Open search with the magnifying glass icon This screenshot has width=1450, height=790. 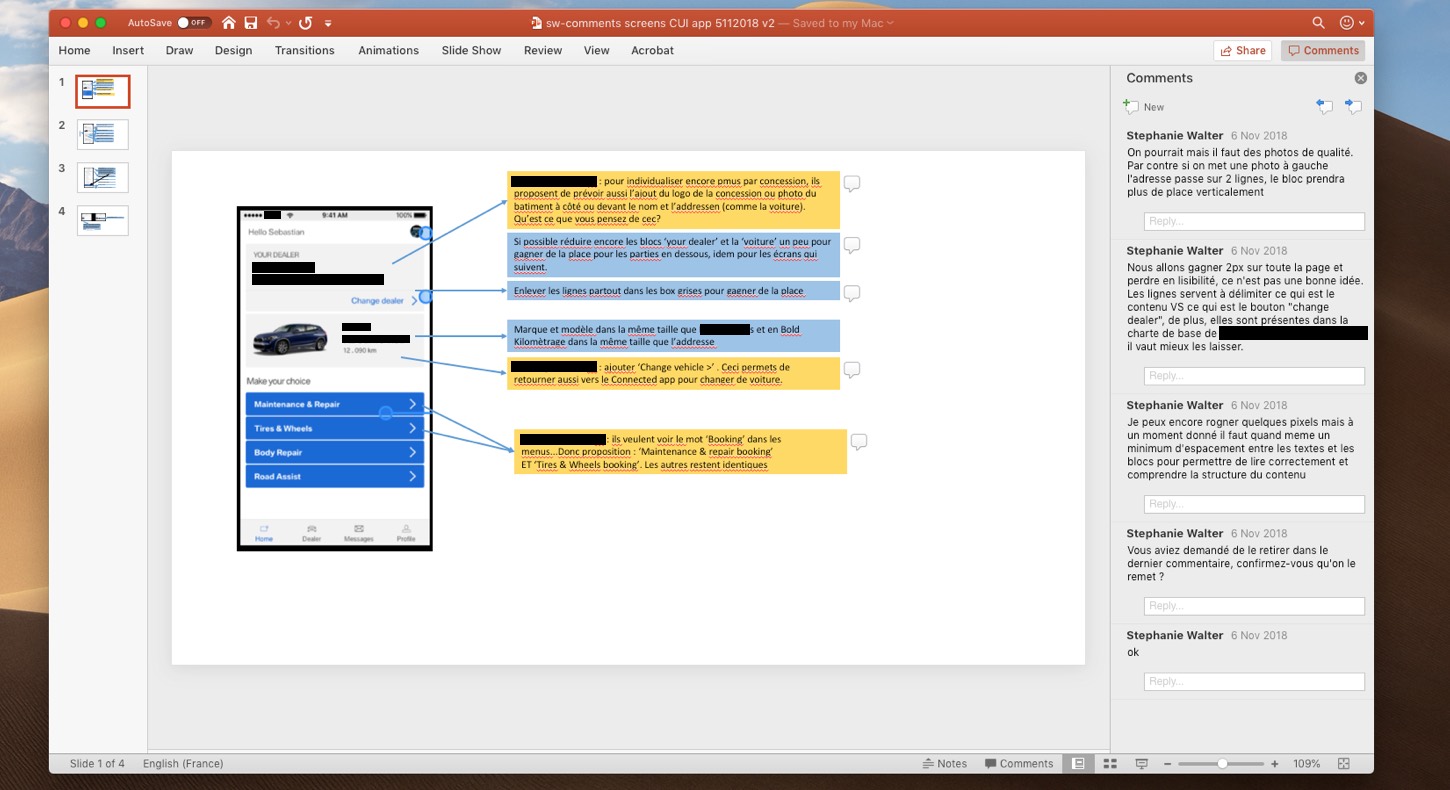1318,22
